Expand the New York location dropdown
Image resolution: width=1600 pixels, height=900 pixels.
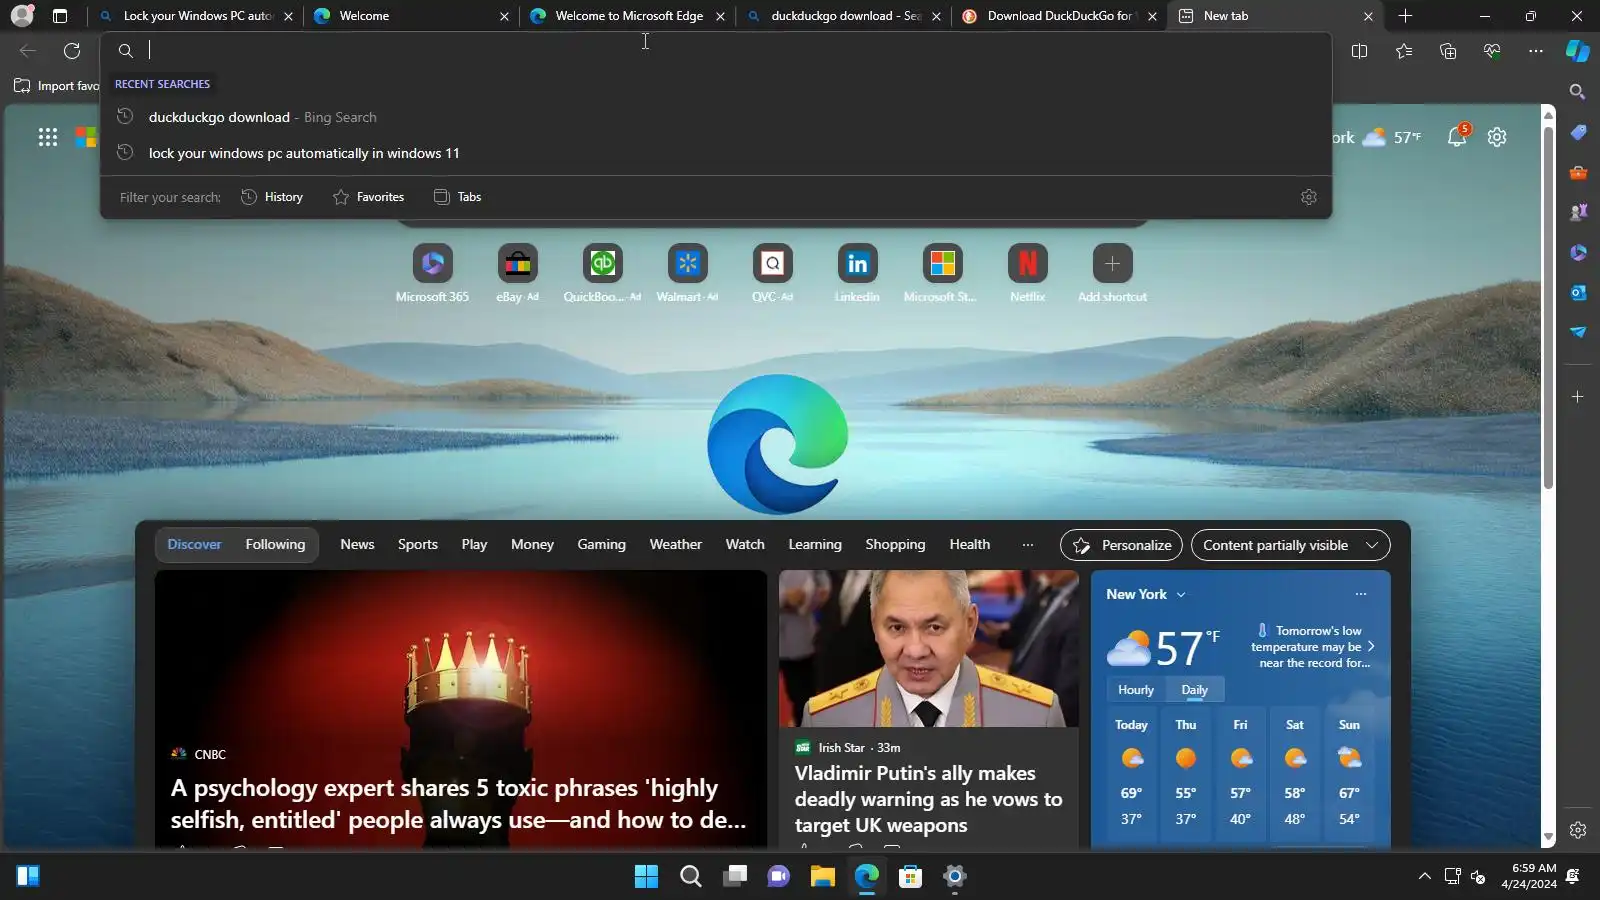pos(1146,594)
